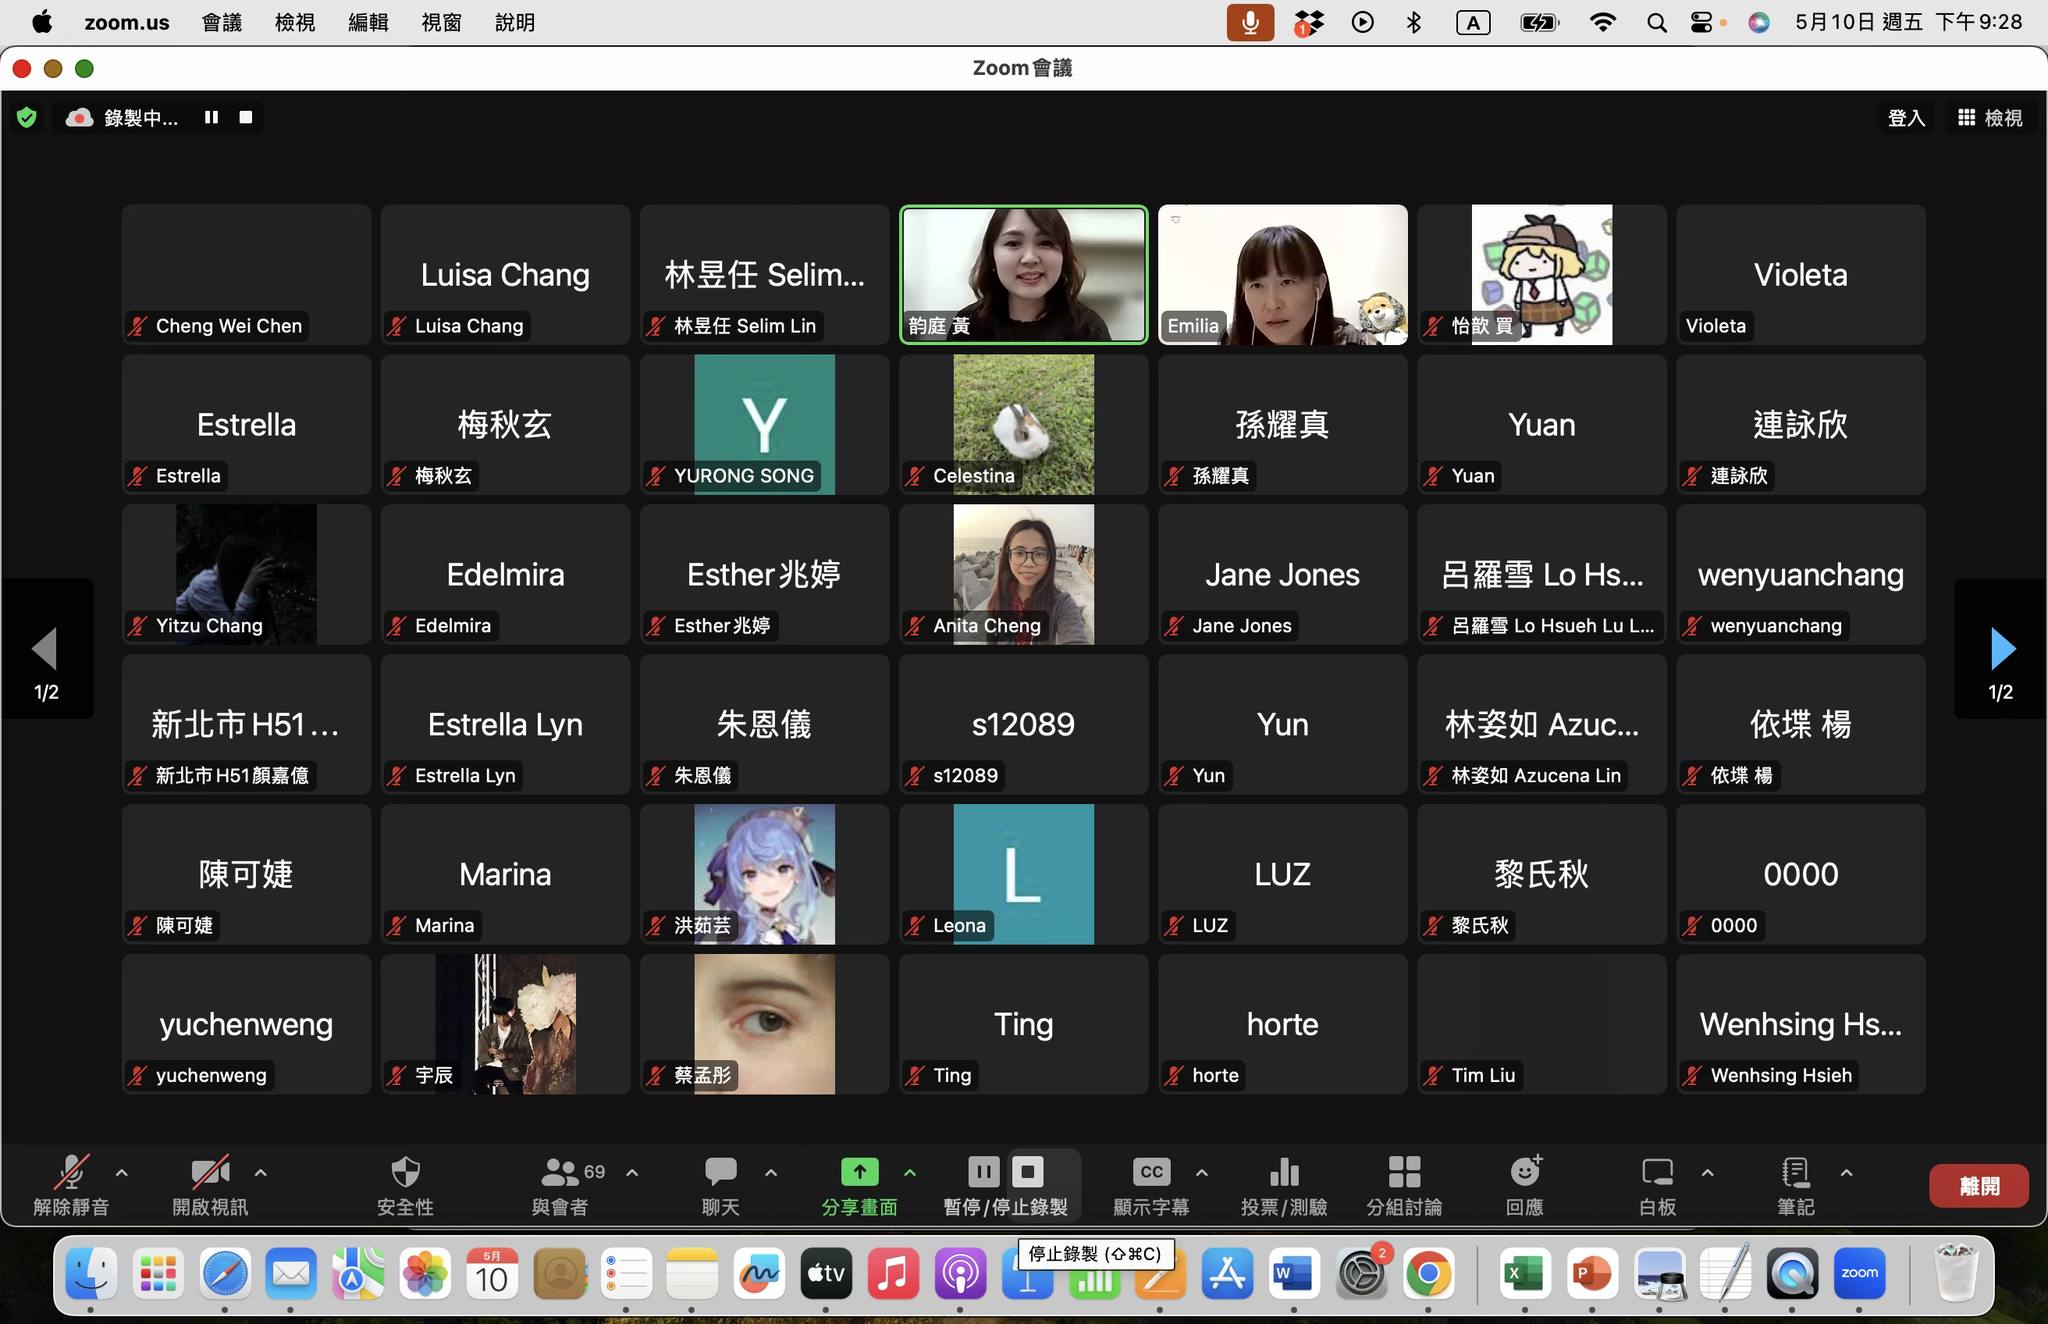Expand chat options arrow beside 聊天
This screenshot has width=2048, height=1324.
(x=771, y=1172)
